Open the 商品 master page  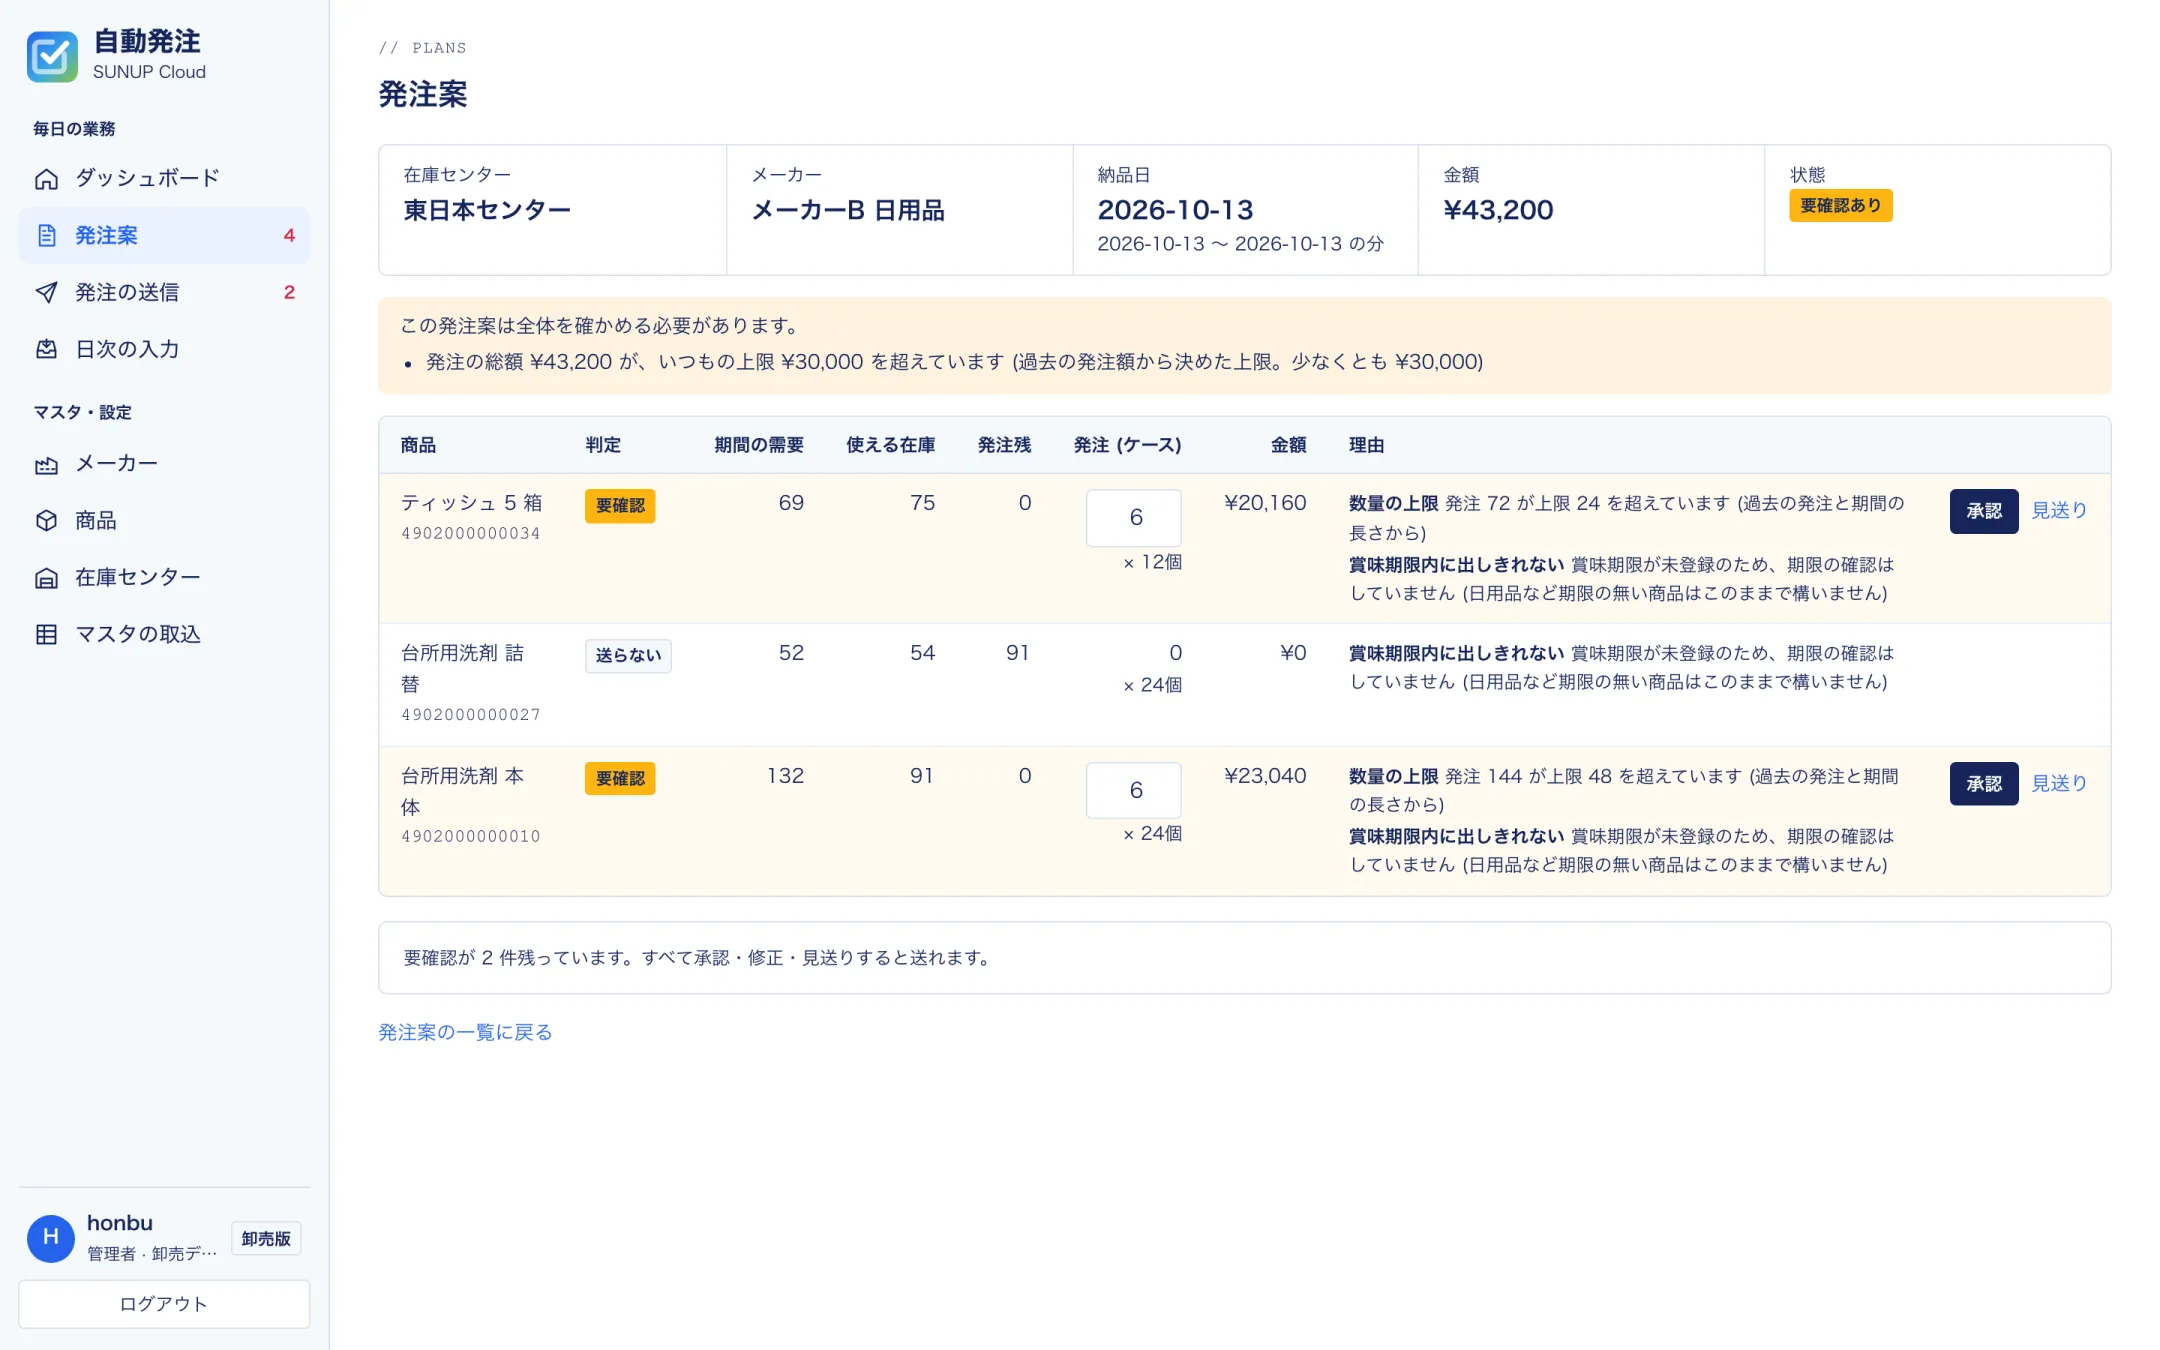pos(164,521)
